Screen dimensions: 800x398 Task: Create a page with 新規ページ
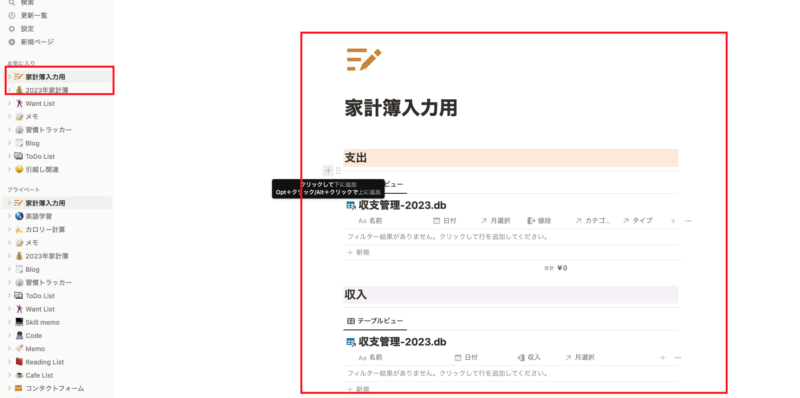[37, 42]
